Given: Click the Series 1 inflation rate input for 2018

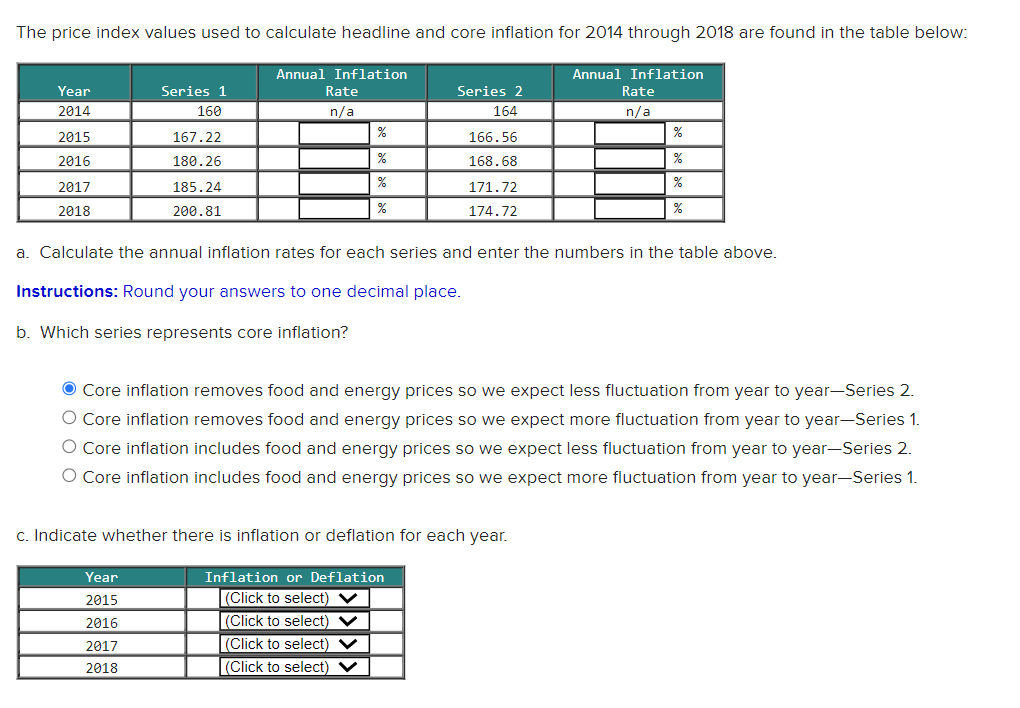Looking at the screenshot, I should coord(334,208).
